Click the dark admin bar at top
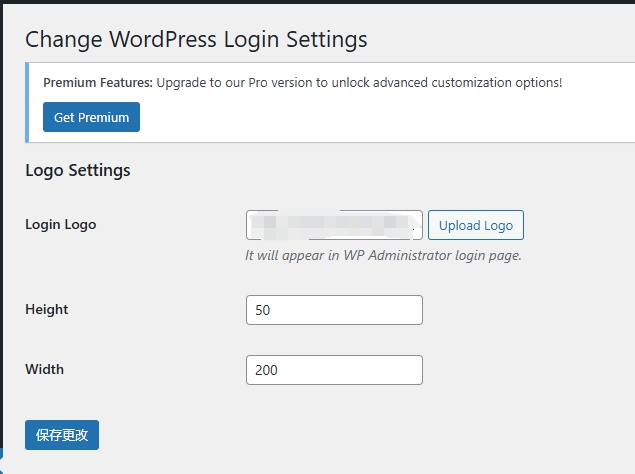This screenshot has height=474, width=635. 317,2
